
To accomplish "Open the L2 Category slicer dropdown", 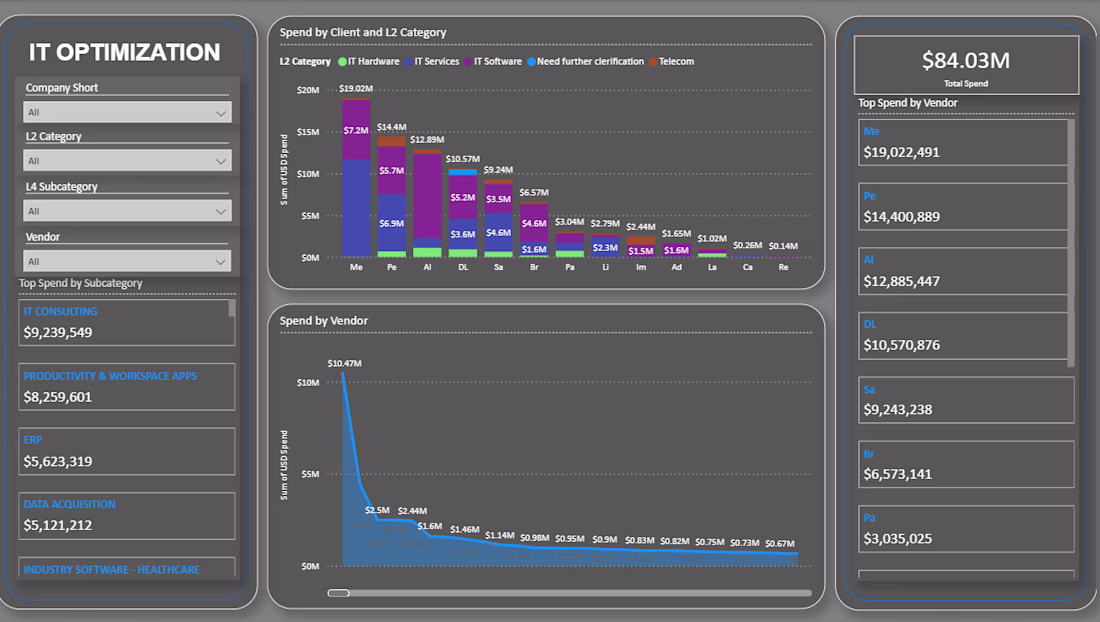I will coord(127,161).
